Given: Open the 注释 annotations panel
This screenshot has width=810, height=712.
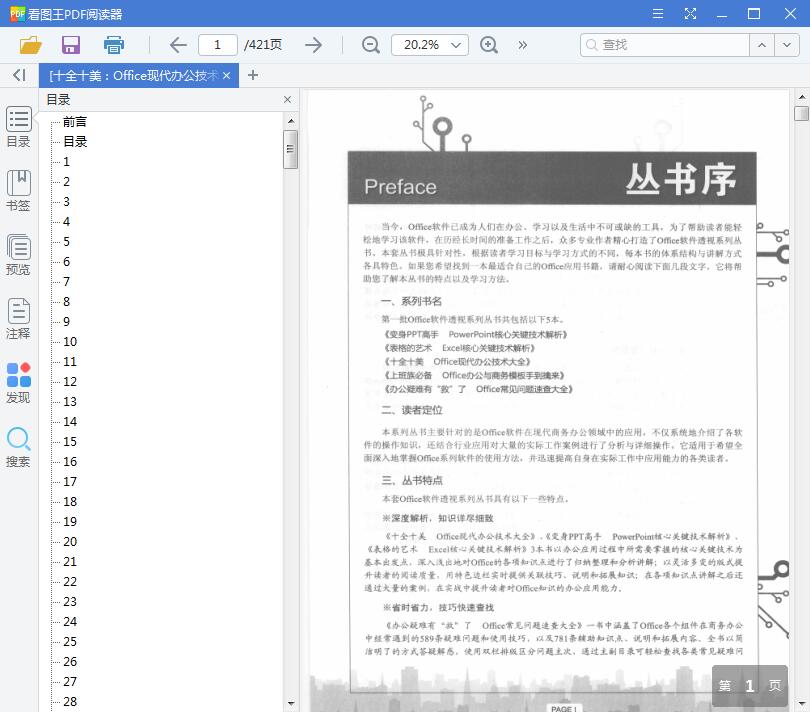Looking at the screenshot, I should pos(19,319).
